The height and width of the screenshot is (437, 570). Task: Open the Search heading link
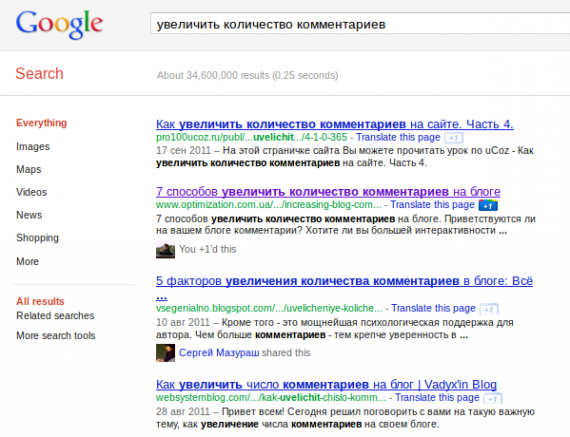(39, 73)
